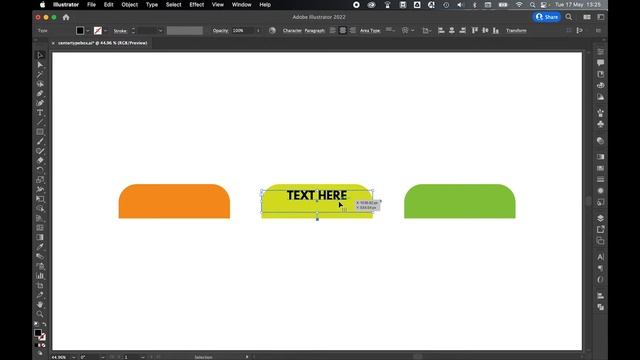
Task: Click the TEXT HERE text on yellow shape
Action: 317,196
